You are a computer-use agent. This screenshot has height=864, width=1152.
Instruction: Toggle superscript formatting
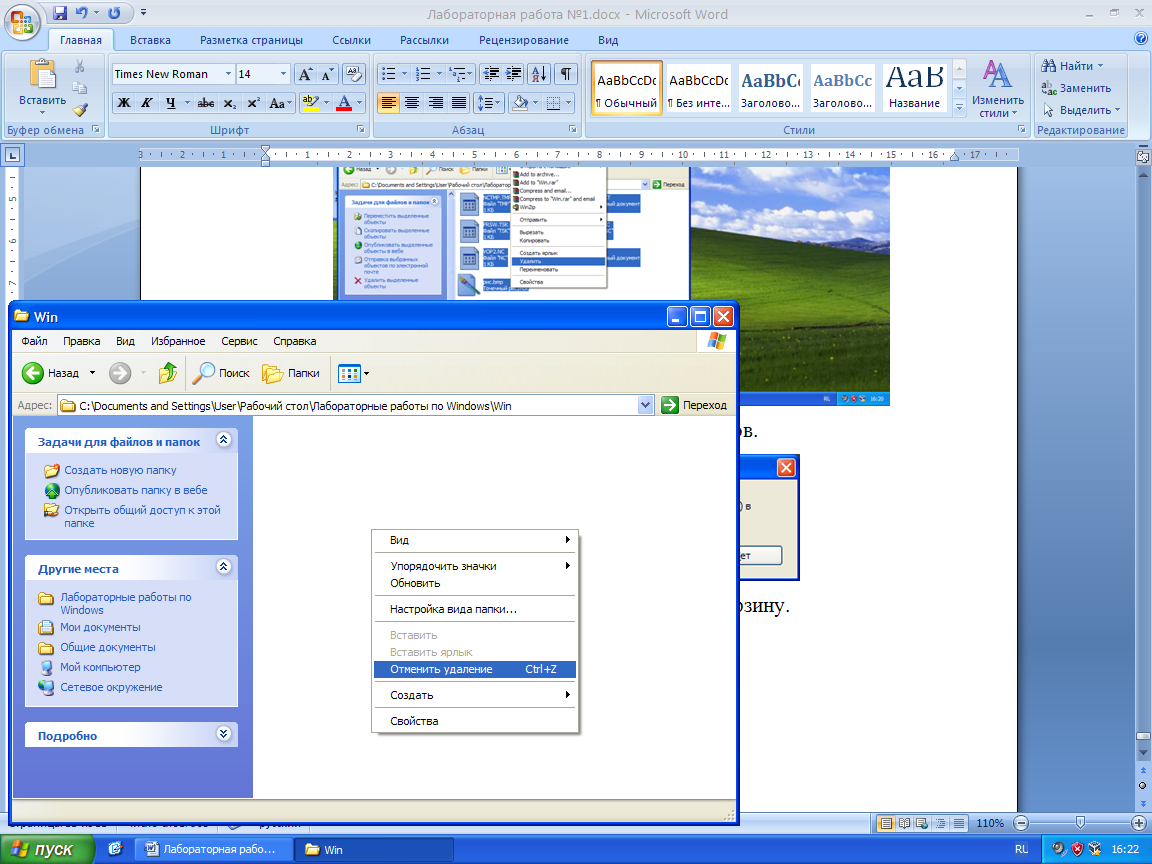pos(253,103)
